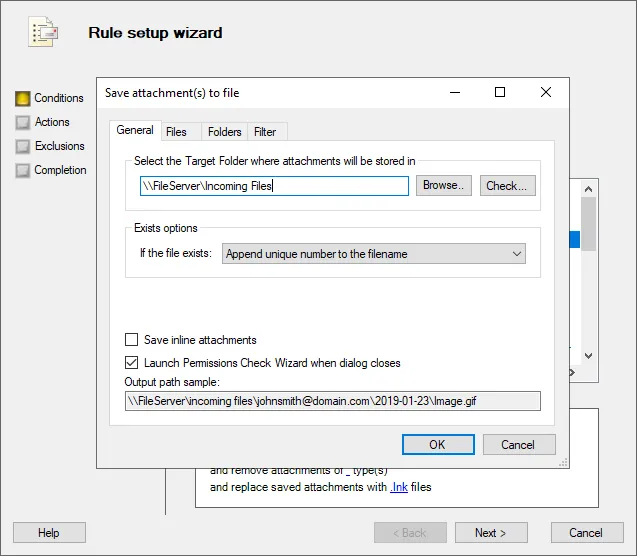
Task: Enable Save inline attachments checkbox
Action: pyautogui.click(x=131, y=340)
